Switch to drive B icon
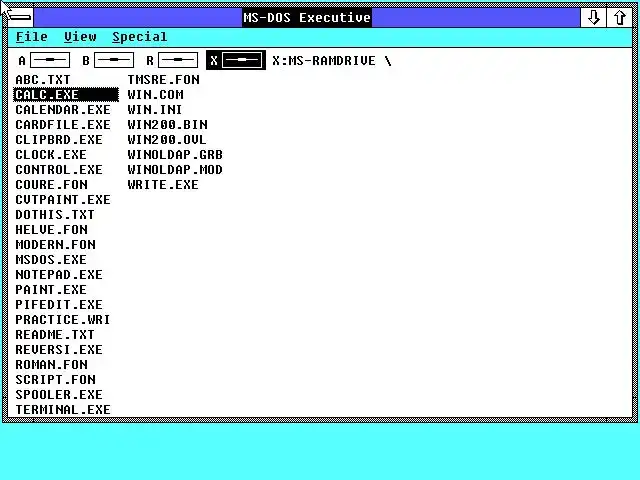640x480 pixels. click(x=113, y=60)
